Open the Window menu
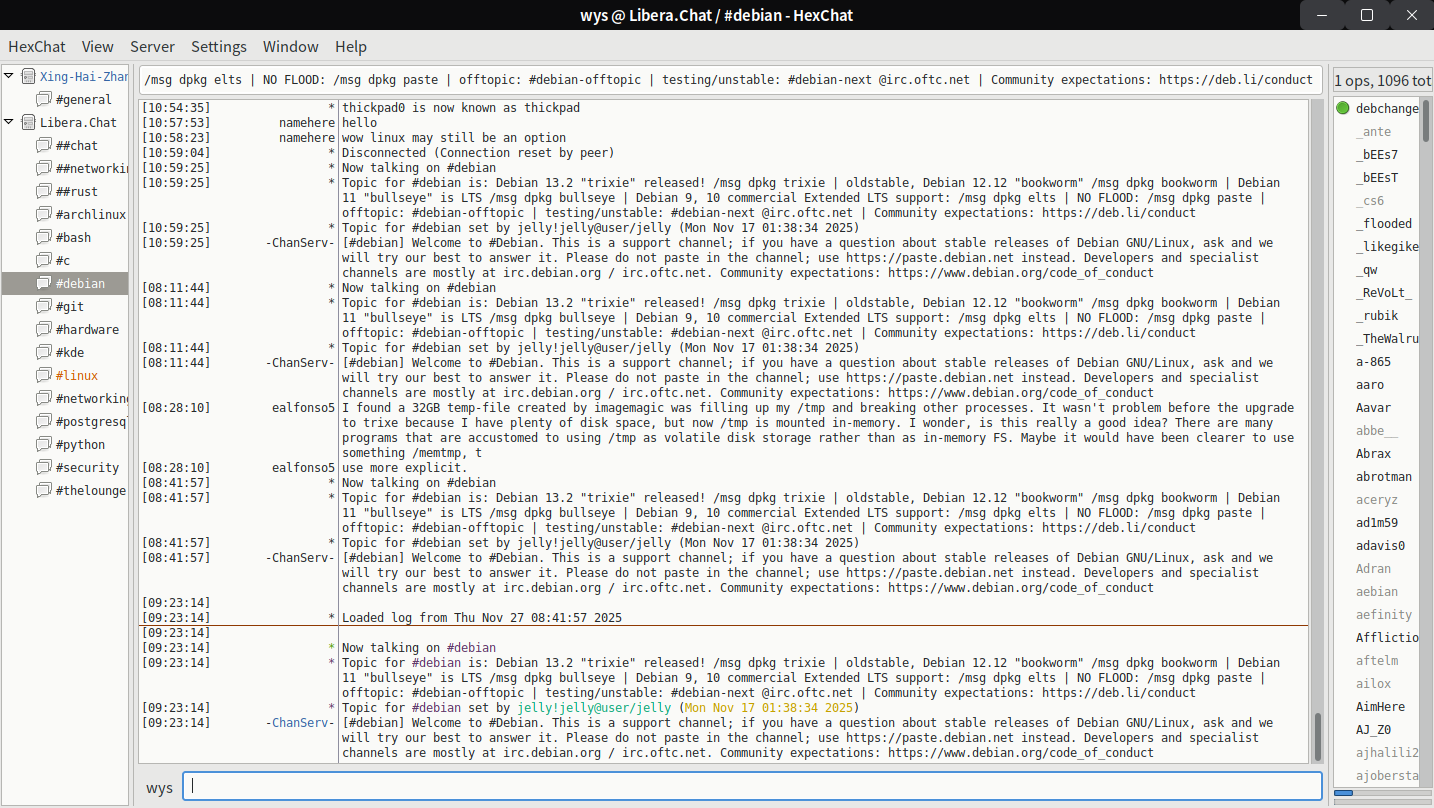 pos(291,47)
